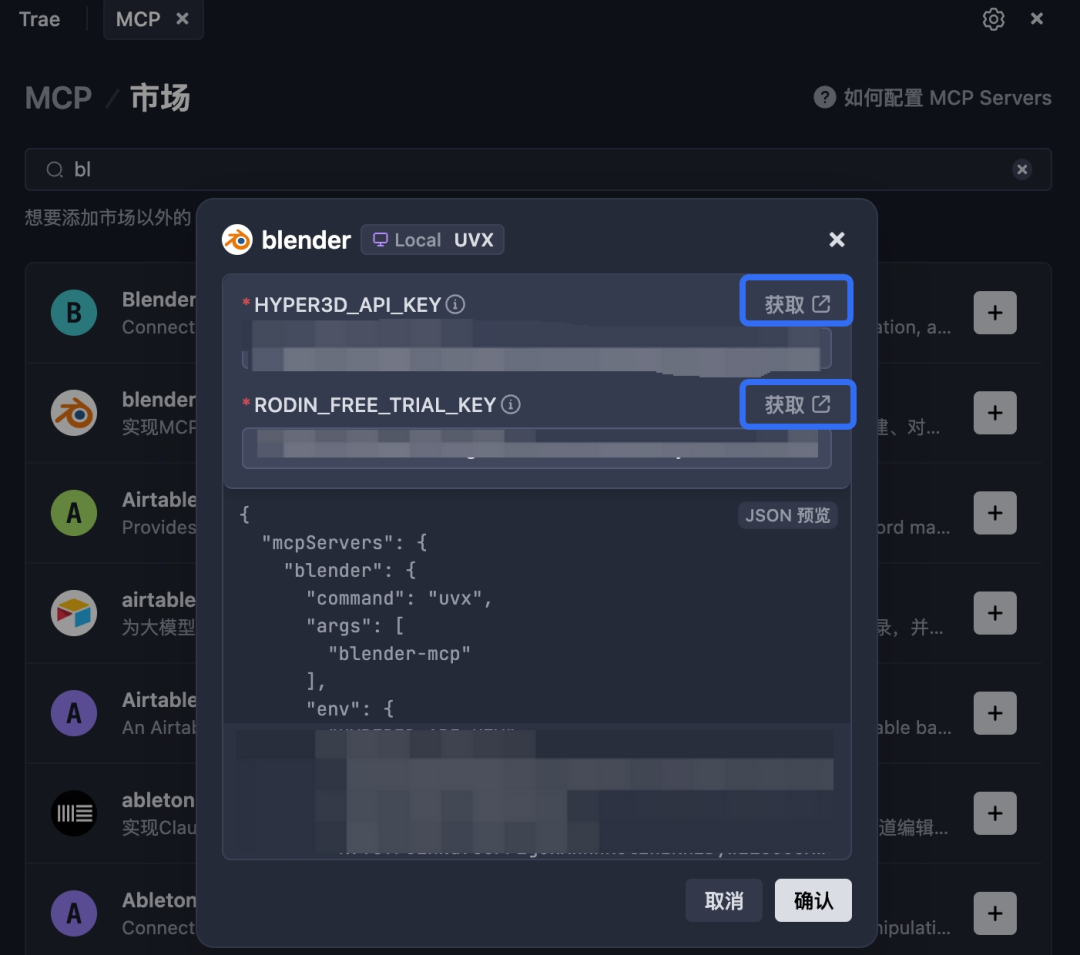Image resolution: width=1080 pixels, height=955 pixels.
Task: Click the Local UVX badge
Action: tap(432, 239)
